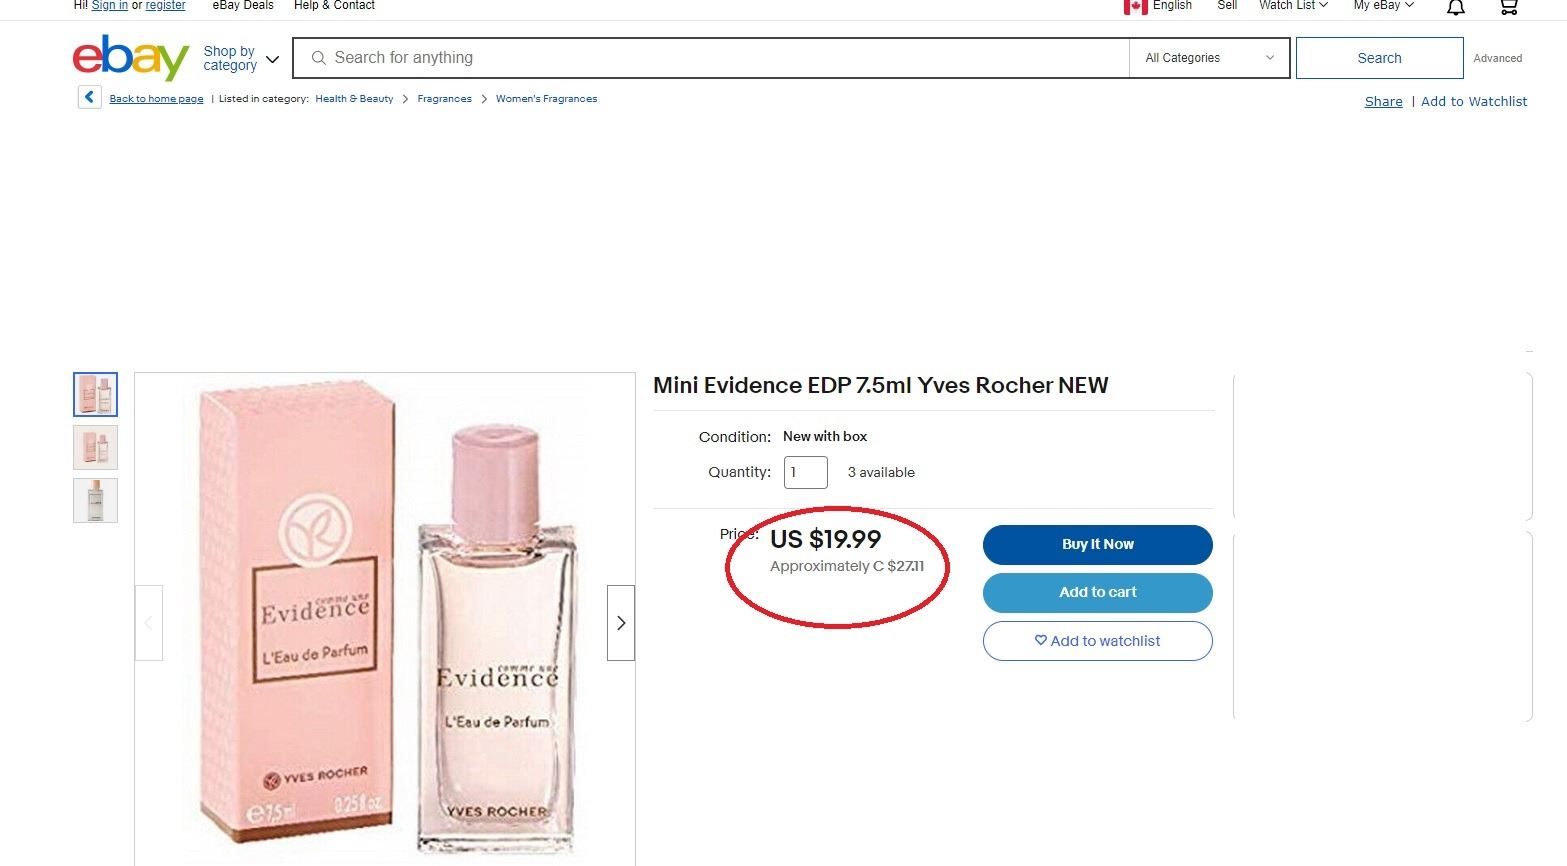Expand the Watch List dropdown
This screenshot has height=866, width=1567.
[1292, 6]
